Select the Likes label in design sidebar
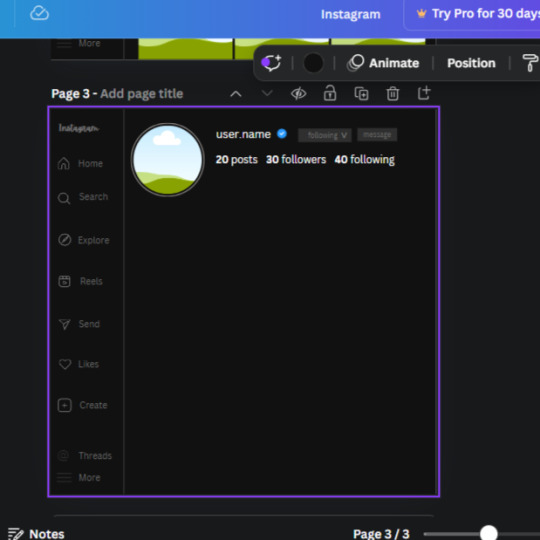The image size is (540, 540). click(89, 364)
